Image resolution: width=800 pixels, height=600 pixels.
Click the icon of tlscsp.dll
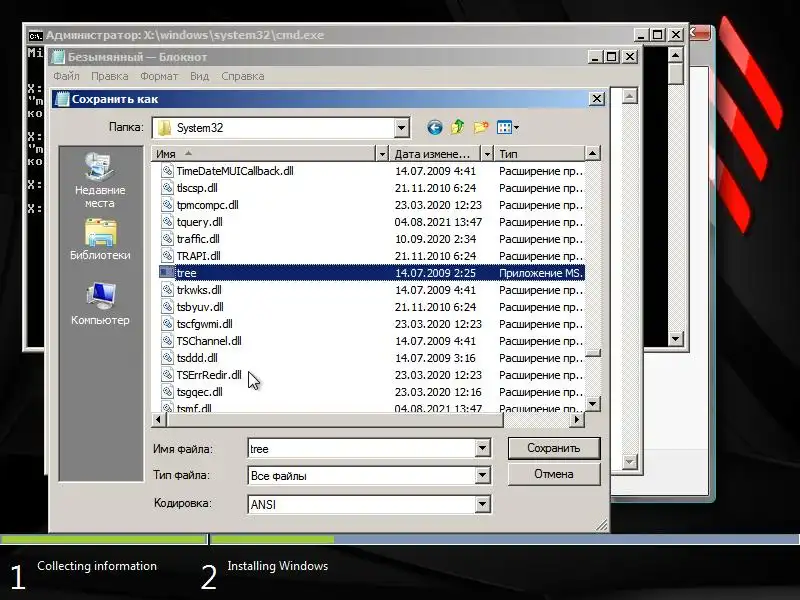(167, 188)
